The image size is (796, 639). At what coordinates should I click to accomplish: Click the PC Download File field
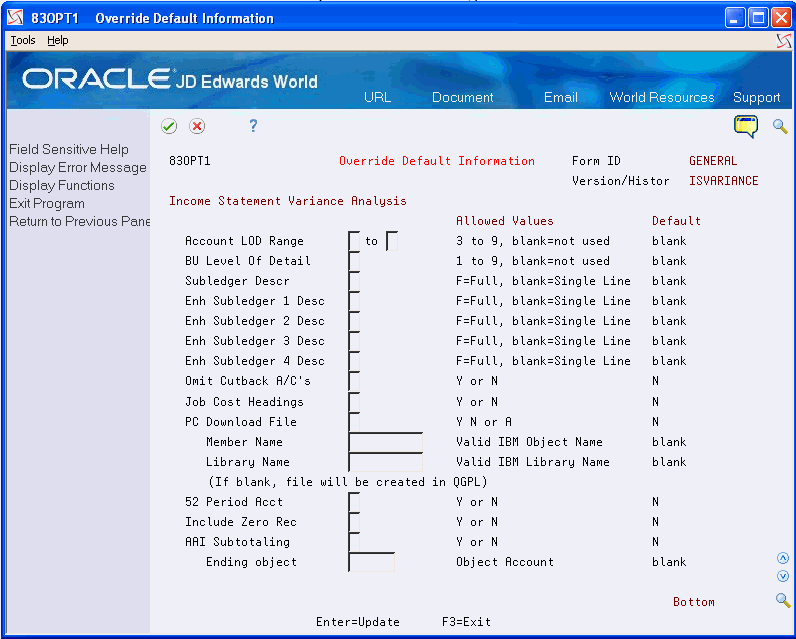(x=354, y=422)
